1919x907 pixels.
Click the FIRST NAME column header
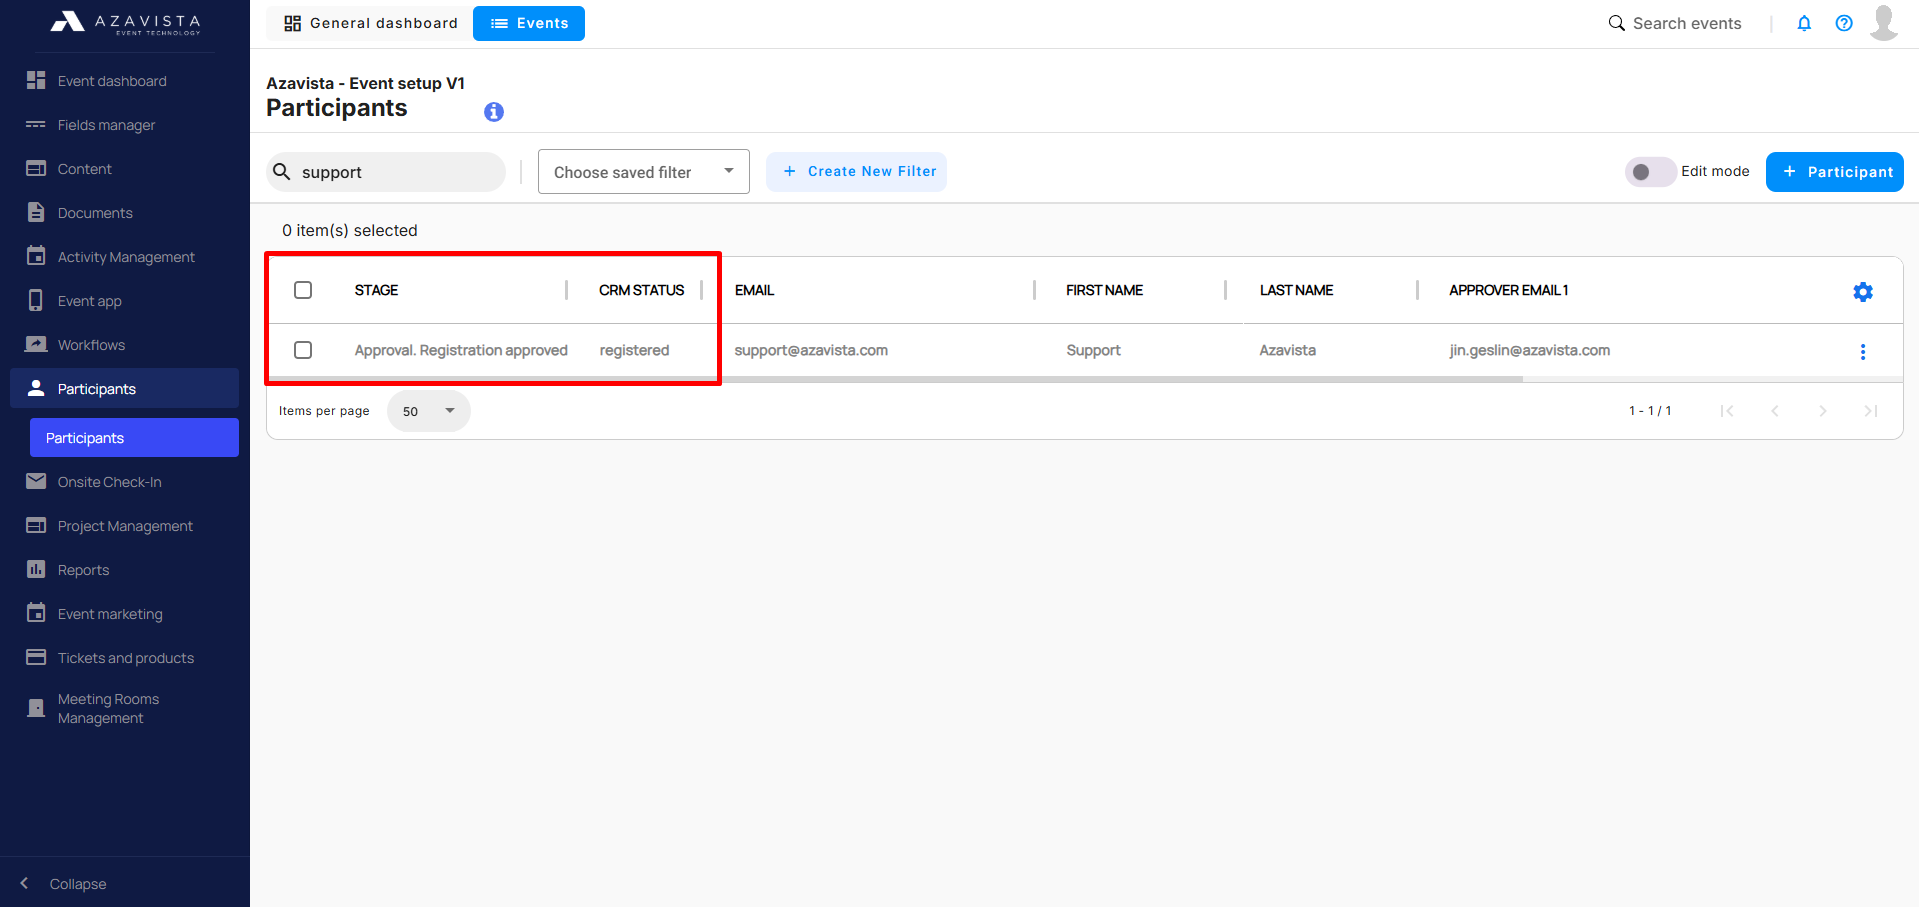(1104, 290)
